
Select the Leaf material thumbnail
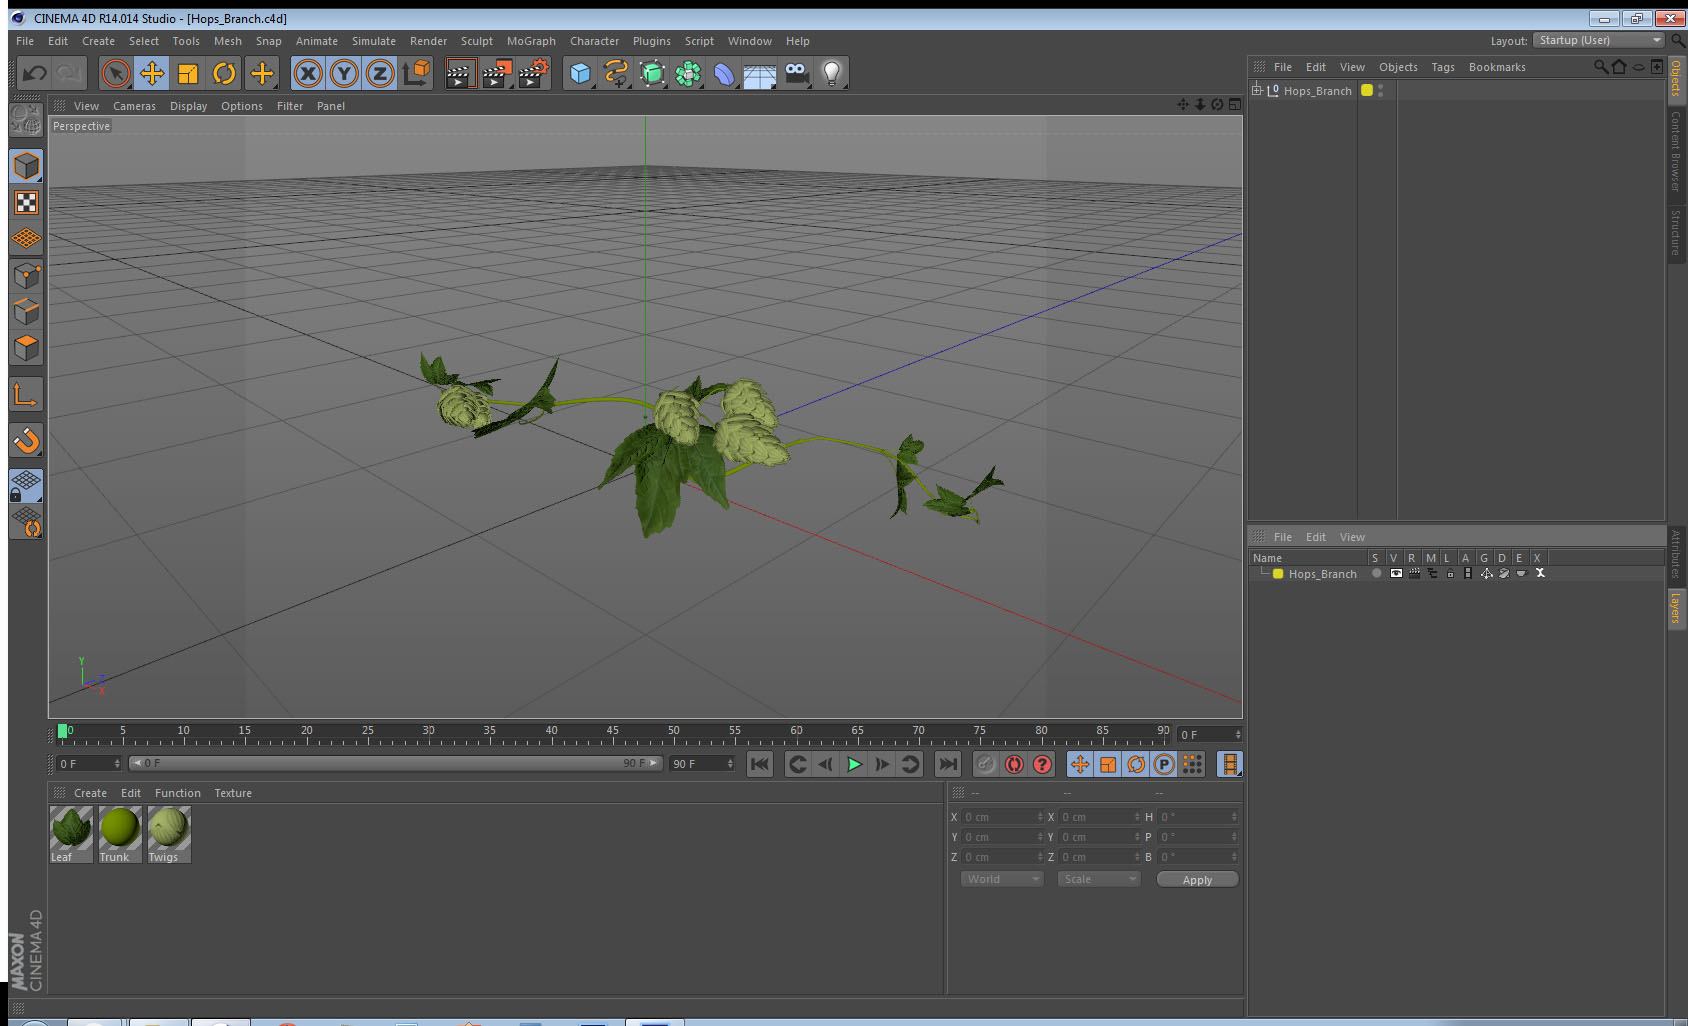click(71, 834)
